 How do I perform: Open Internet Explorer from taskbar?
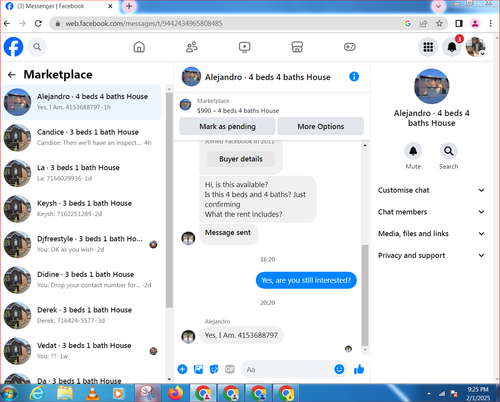click(37, 393)
